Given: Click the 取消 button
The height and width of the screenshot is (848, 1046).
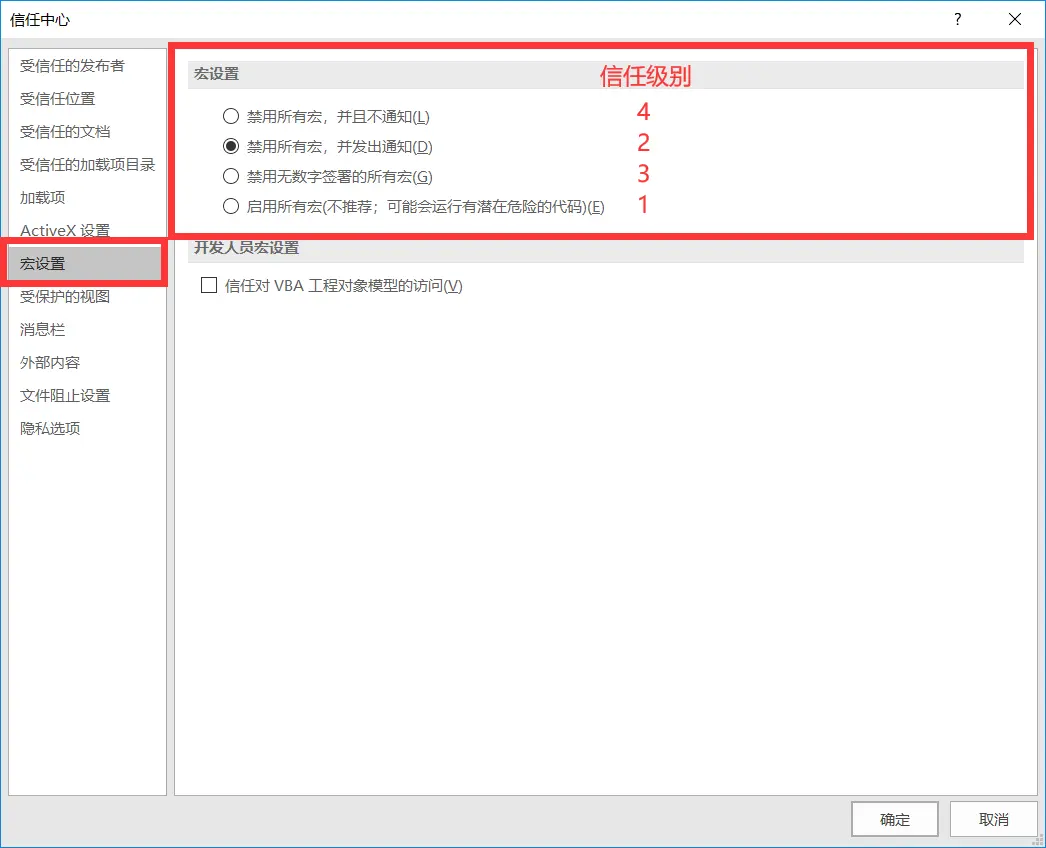Looking at the screenshot, I should tap(993, 819).
